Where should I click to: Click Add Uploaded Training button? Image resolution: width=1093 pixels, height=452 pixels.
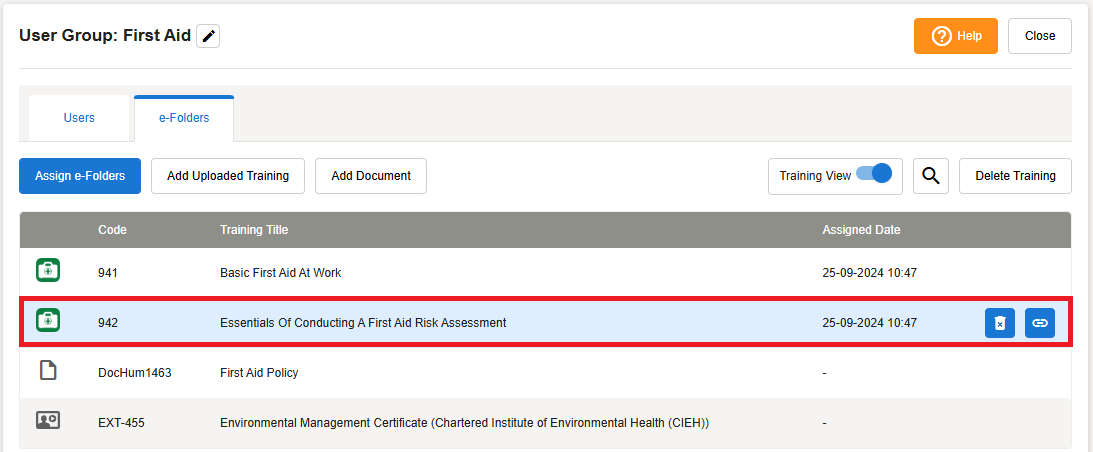point(228,176)
